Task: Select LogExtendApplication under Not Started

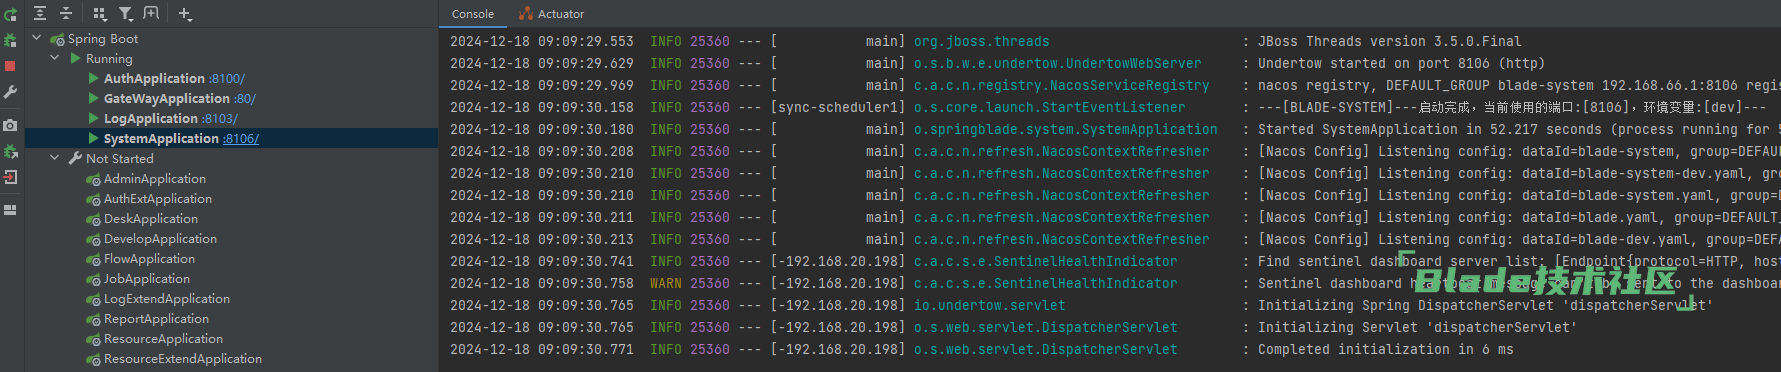Action: [167, 298]
